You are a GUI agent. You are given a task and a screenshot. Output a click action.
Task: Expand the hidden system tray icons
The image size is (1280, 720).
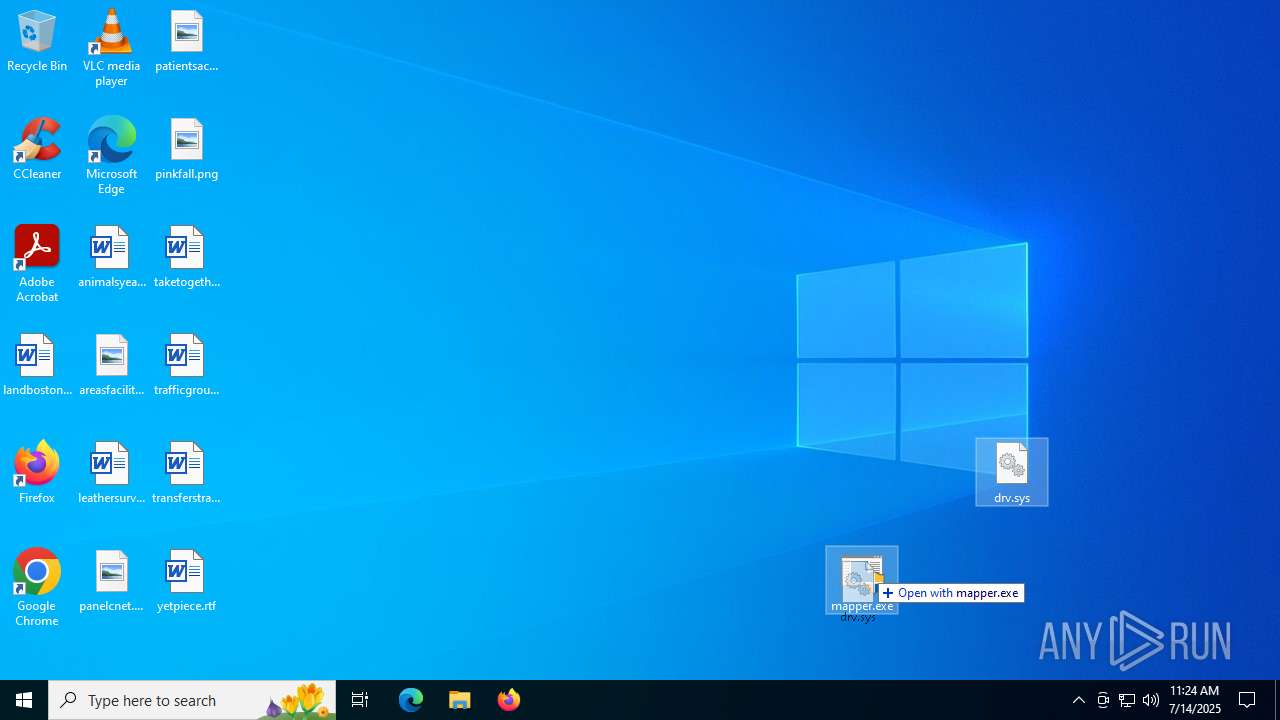point(1079,700)
